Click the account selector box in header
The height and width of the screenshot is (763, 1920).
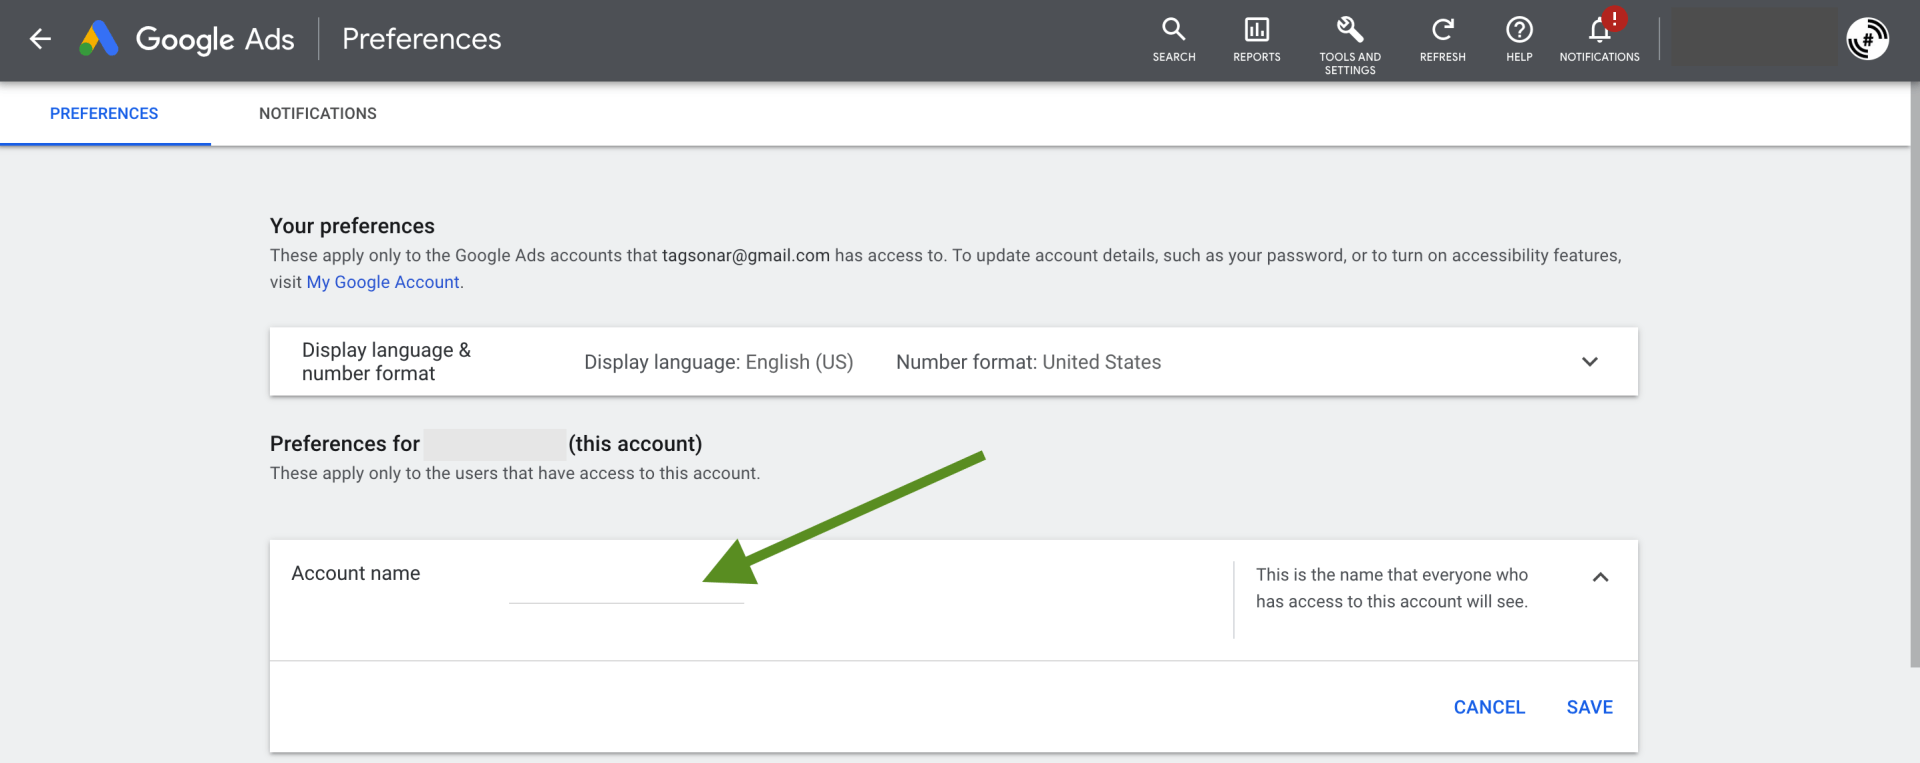[x=1754, y=39]
